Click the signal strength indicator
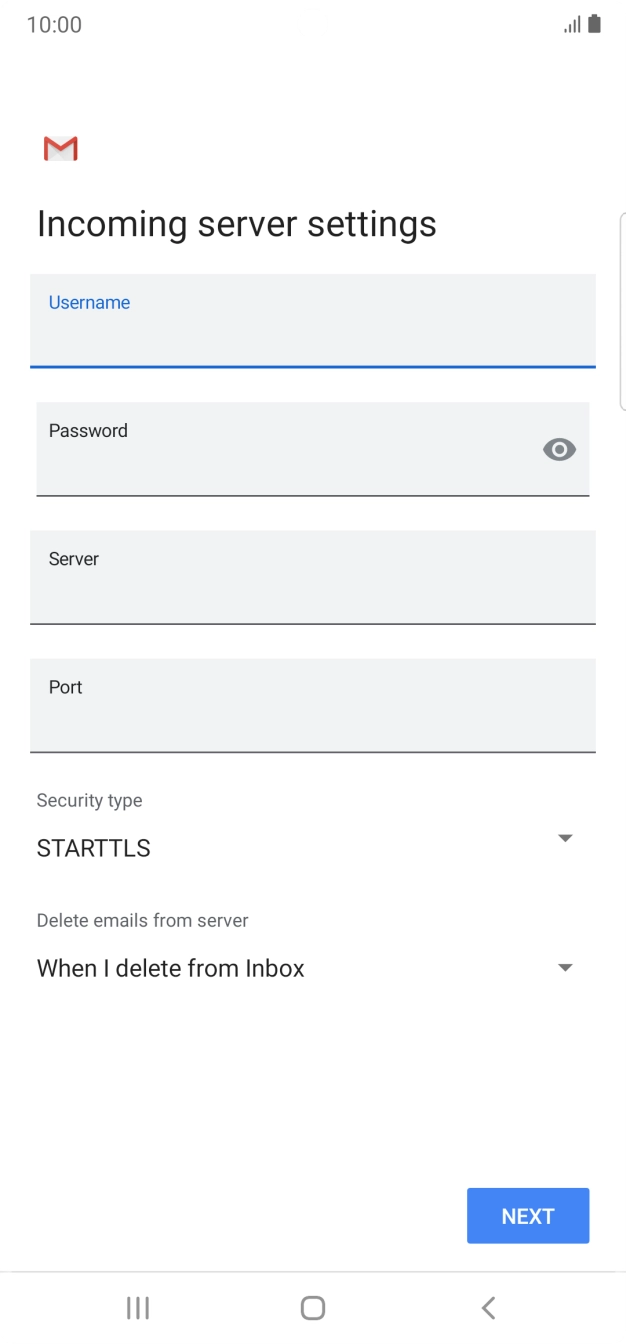Image resolution: width=626 pixels, height=1344 pixels. pyautogui.click(x=569, y=24)
